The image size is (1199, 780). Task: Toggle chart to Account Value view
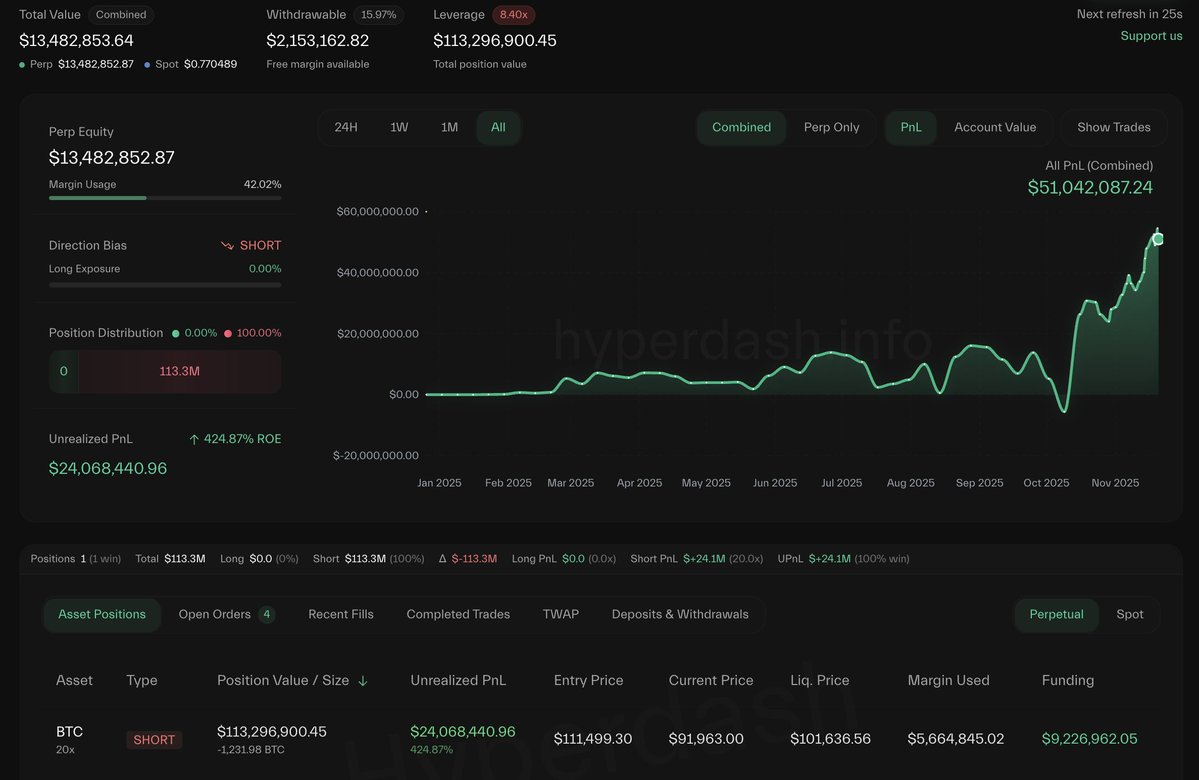pos(995,128)
